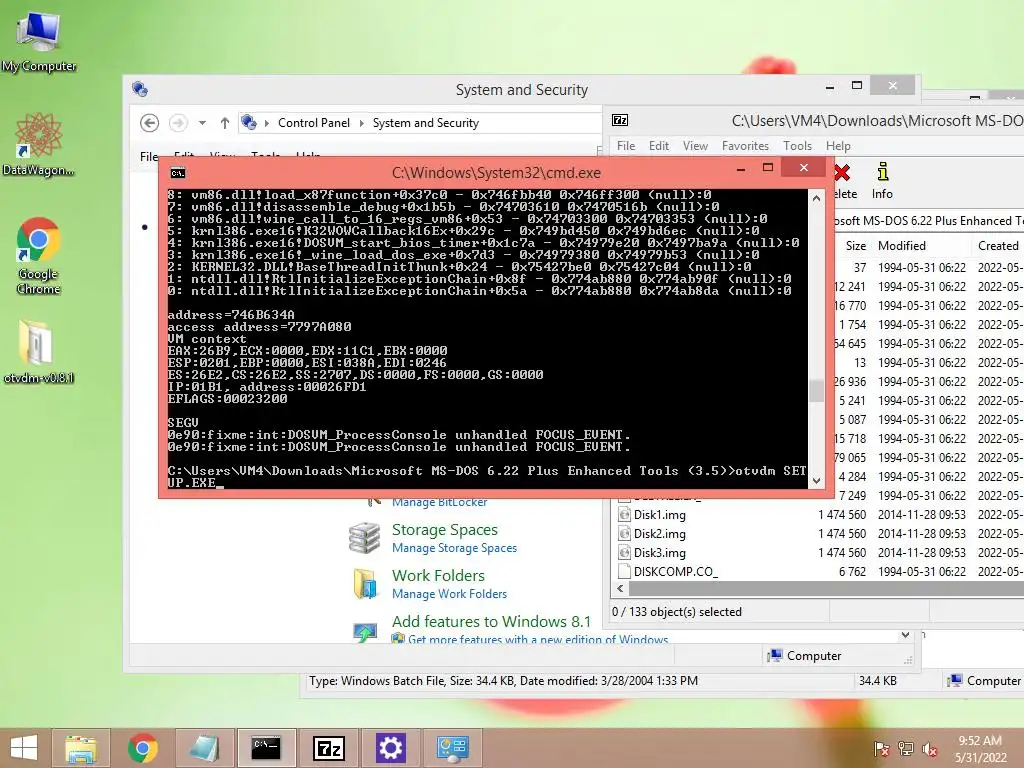Image resolution: width=1024 pixels, height=768 pixels.
Task: Click the cmd console scrollbar thumb
Action: [816, 391]
